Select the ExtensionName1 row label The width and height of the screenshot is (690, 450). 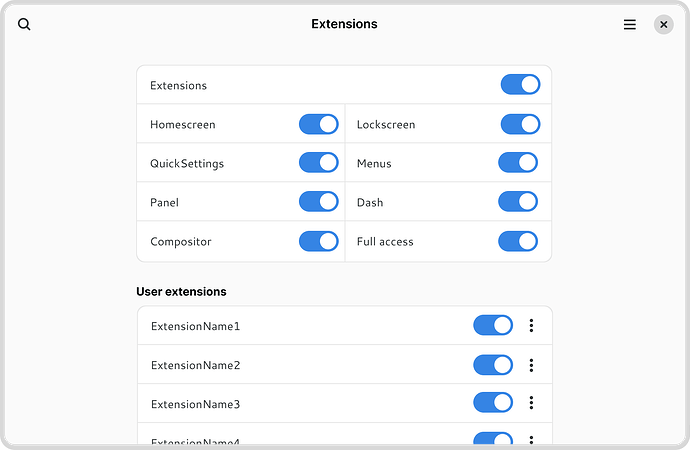click(x=195, y=326)
